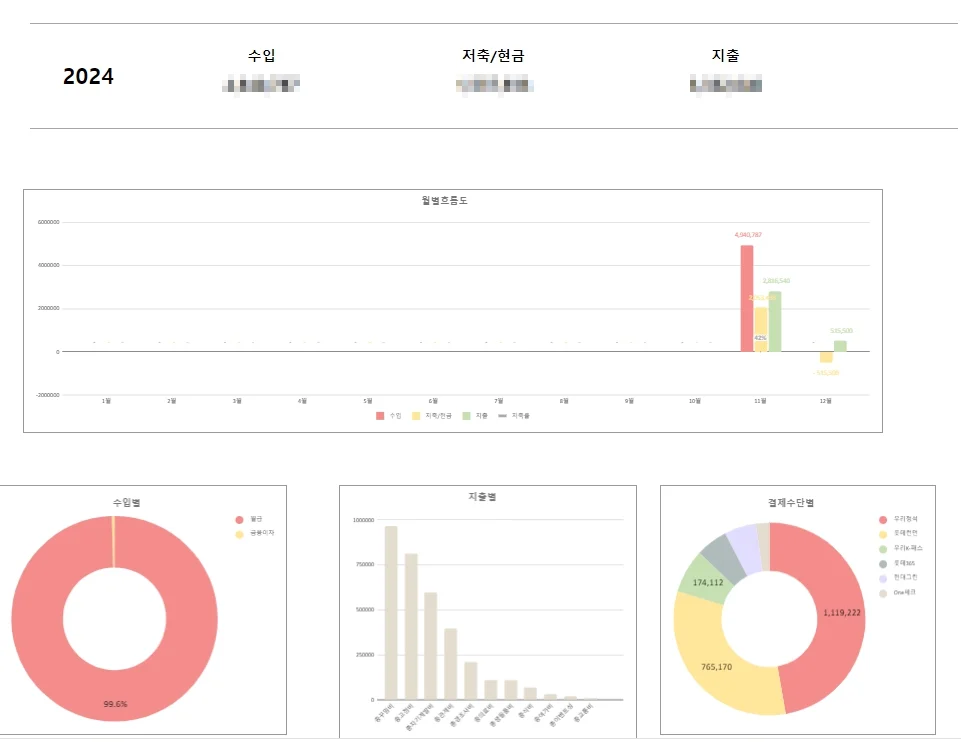This screenshot has width=961, height=742.
Task: Click the yellow legend dot in 수입별 chart
Action: (239, 534)
